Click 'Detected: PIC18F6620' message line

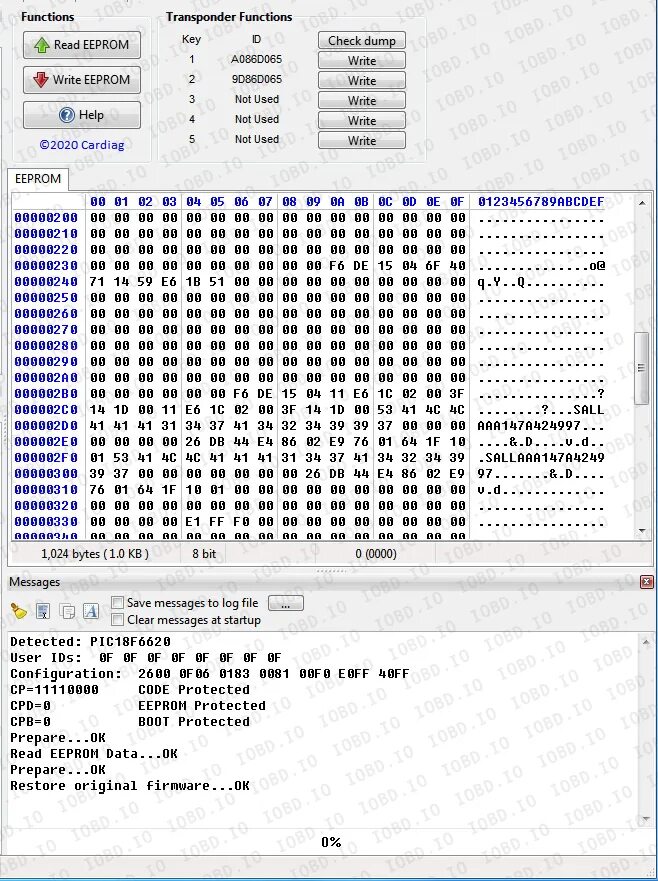90,642
